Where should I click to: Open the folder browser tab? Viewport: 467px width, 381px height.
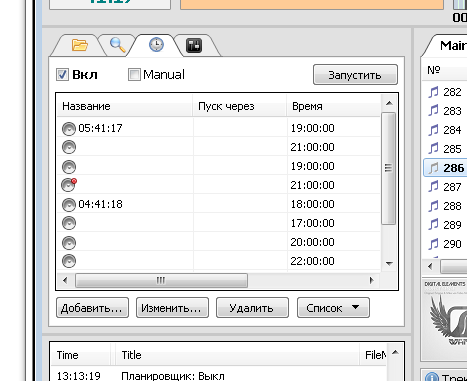[x=79, y=45]
